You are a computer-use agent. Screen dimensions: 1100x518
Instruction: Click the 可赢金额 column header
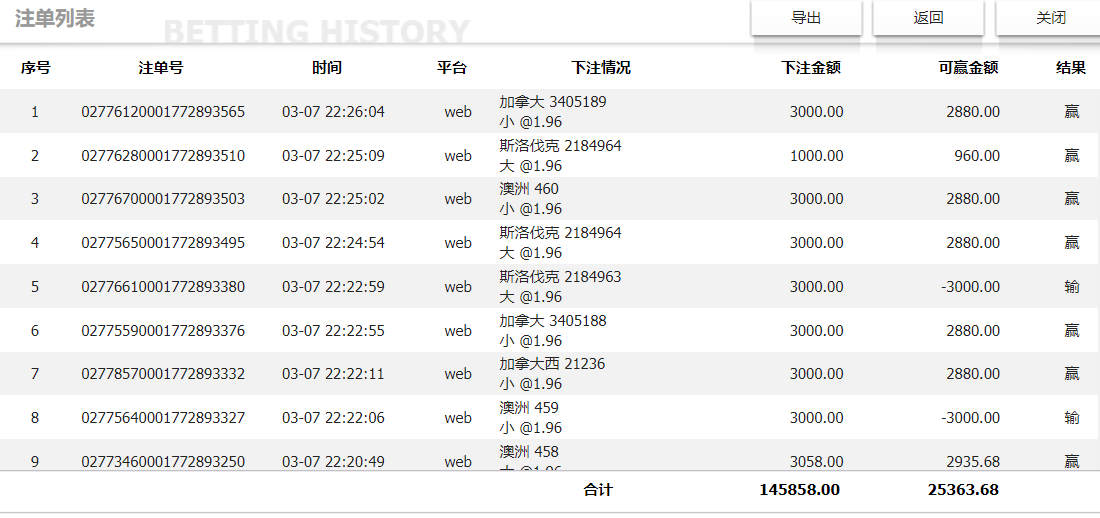pos(968,68)
